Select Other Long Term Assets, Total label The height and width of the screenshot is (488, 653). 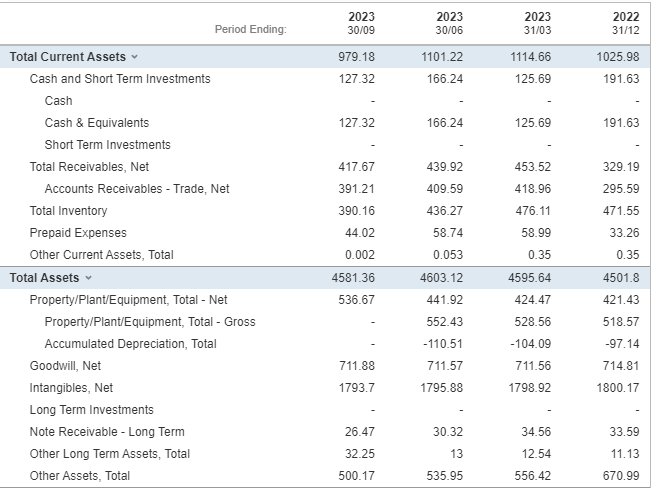click(x=110, y=454)
